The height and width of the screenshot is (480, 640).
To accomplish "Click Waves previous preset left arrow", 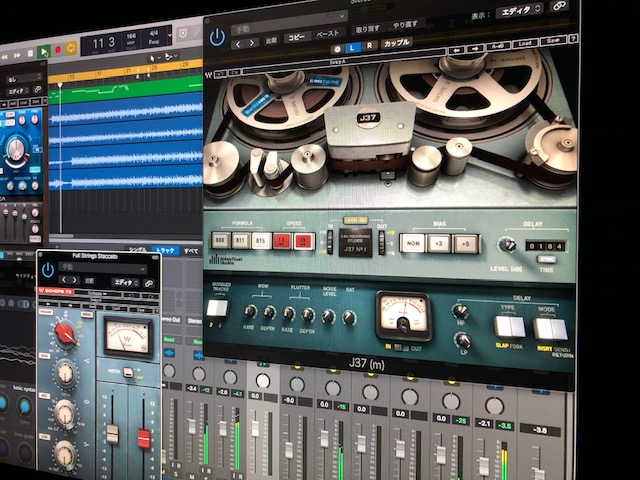I will click(456, 50).
